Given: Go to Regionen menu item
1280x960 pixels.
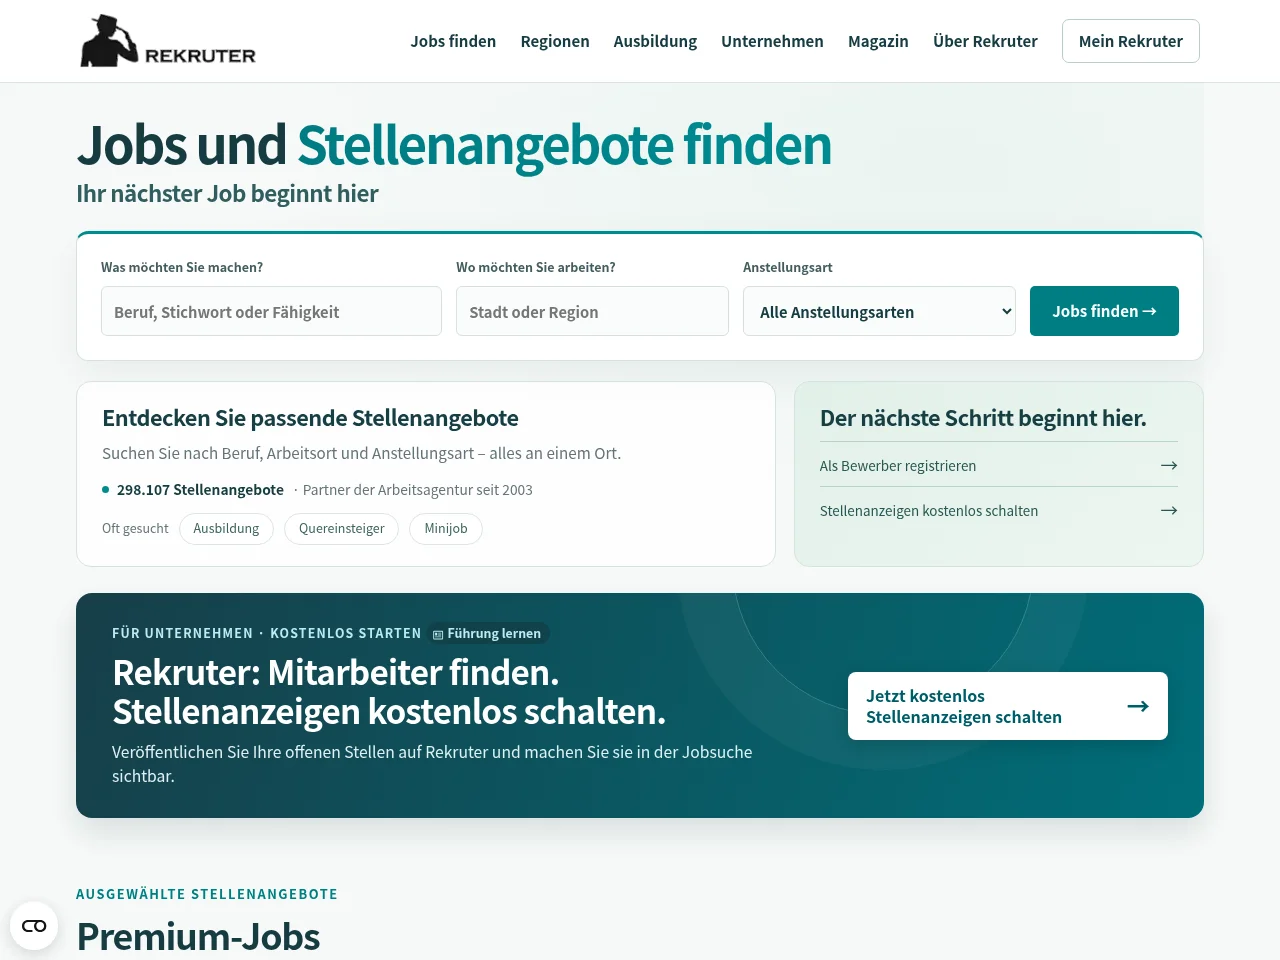Looking at the screenshot, I should pyautogui.click(x=555, y=41).
